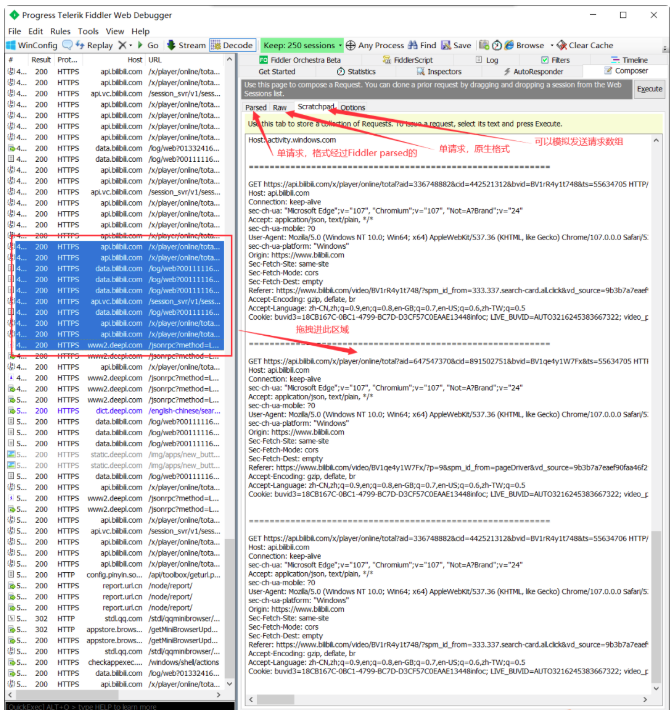Click session list scroll-up arrow
This screenshot has width=670, height=710.
pyautogui.click(x=230, y=59)
